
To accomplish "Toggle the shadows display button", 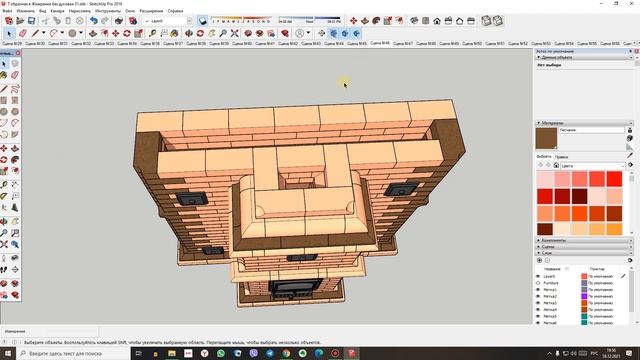I will (202, 20).
